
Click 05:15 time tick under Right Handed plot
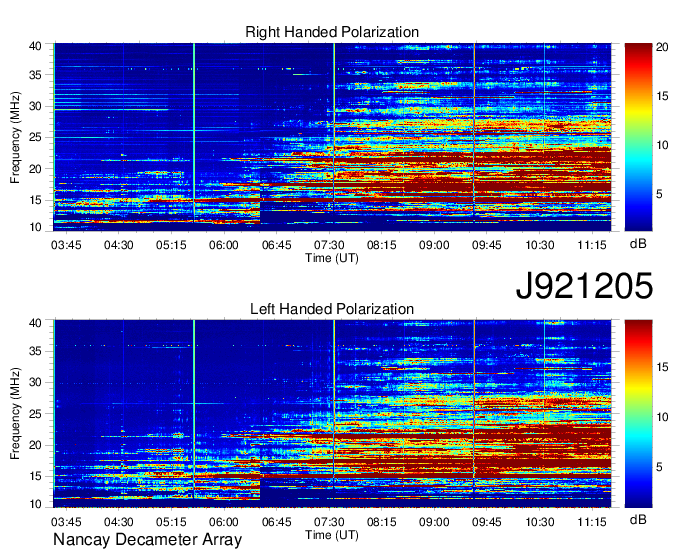(x=171, y=245)
